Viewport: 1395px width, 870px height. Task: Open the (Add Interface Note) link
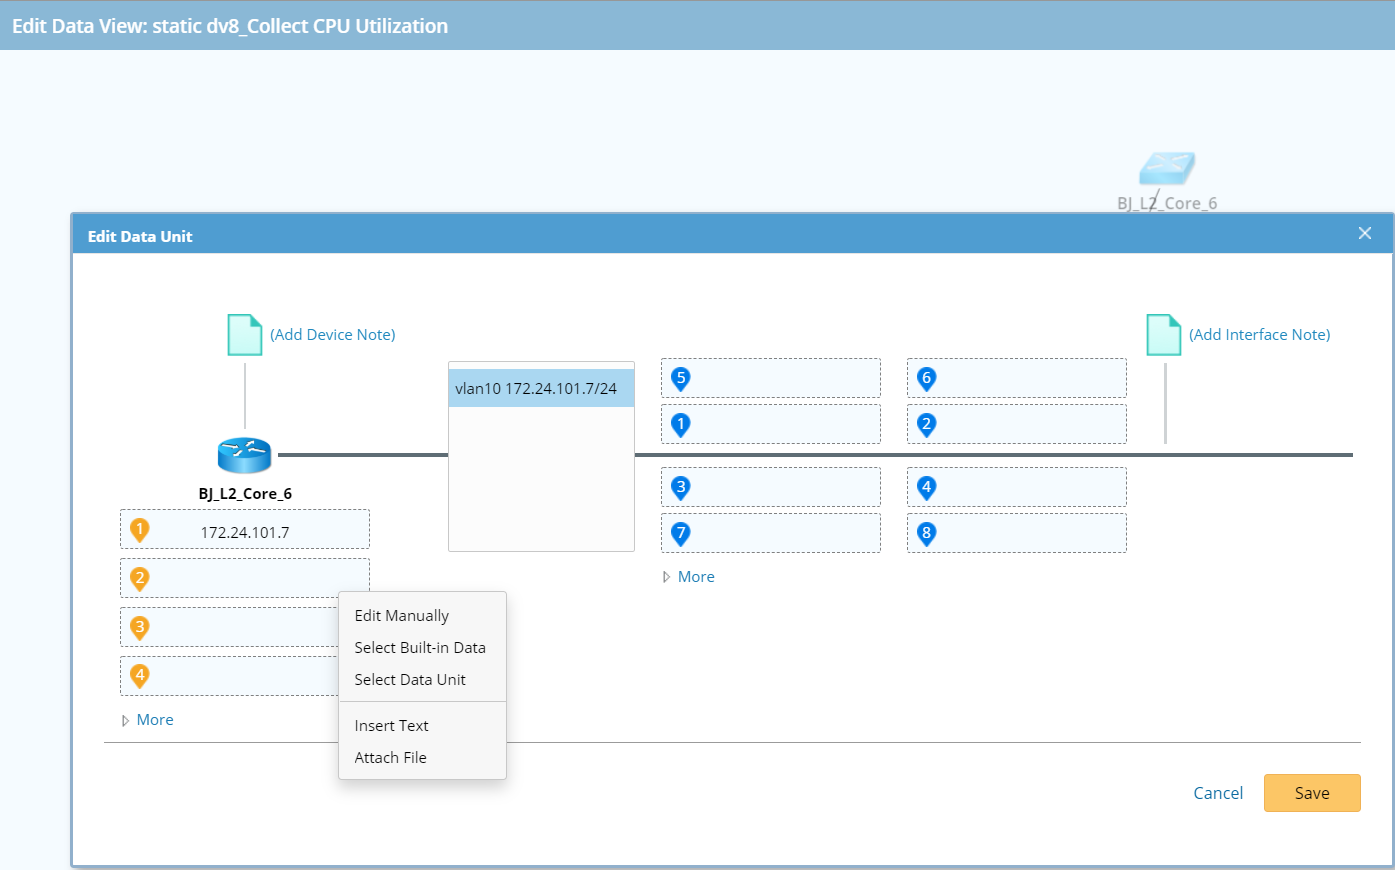(1260, 335)
